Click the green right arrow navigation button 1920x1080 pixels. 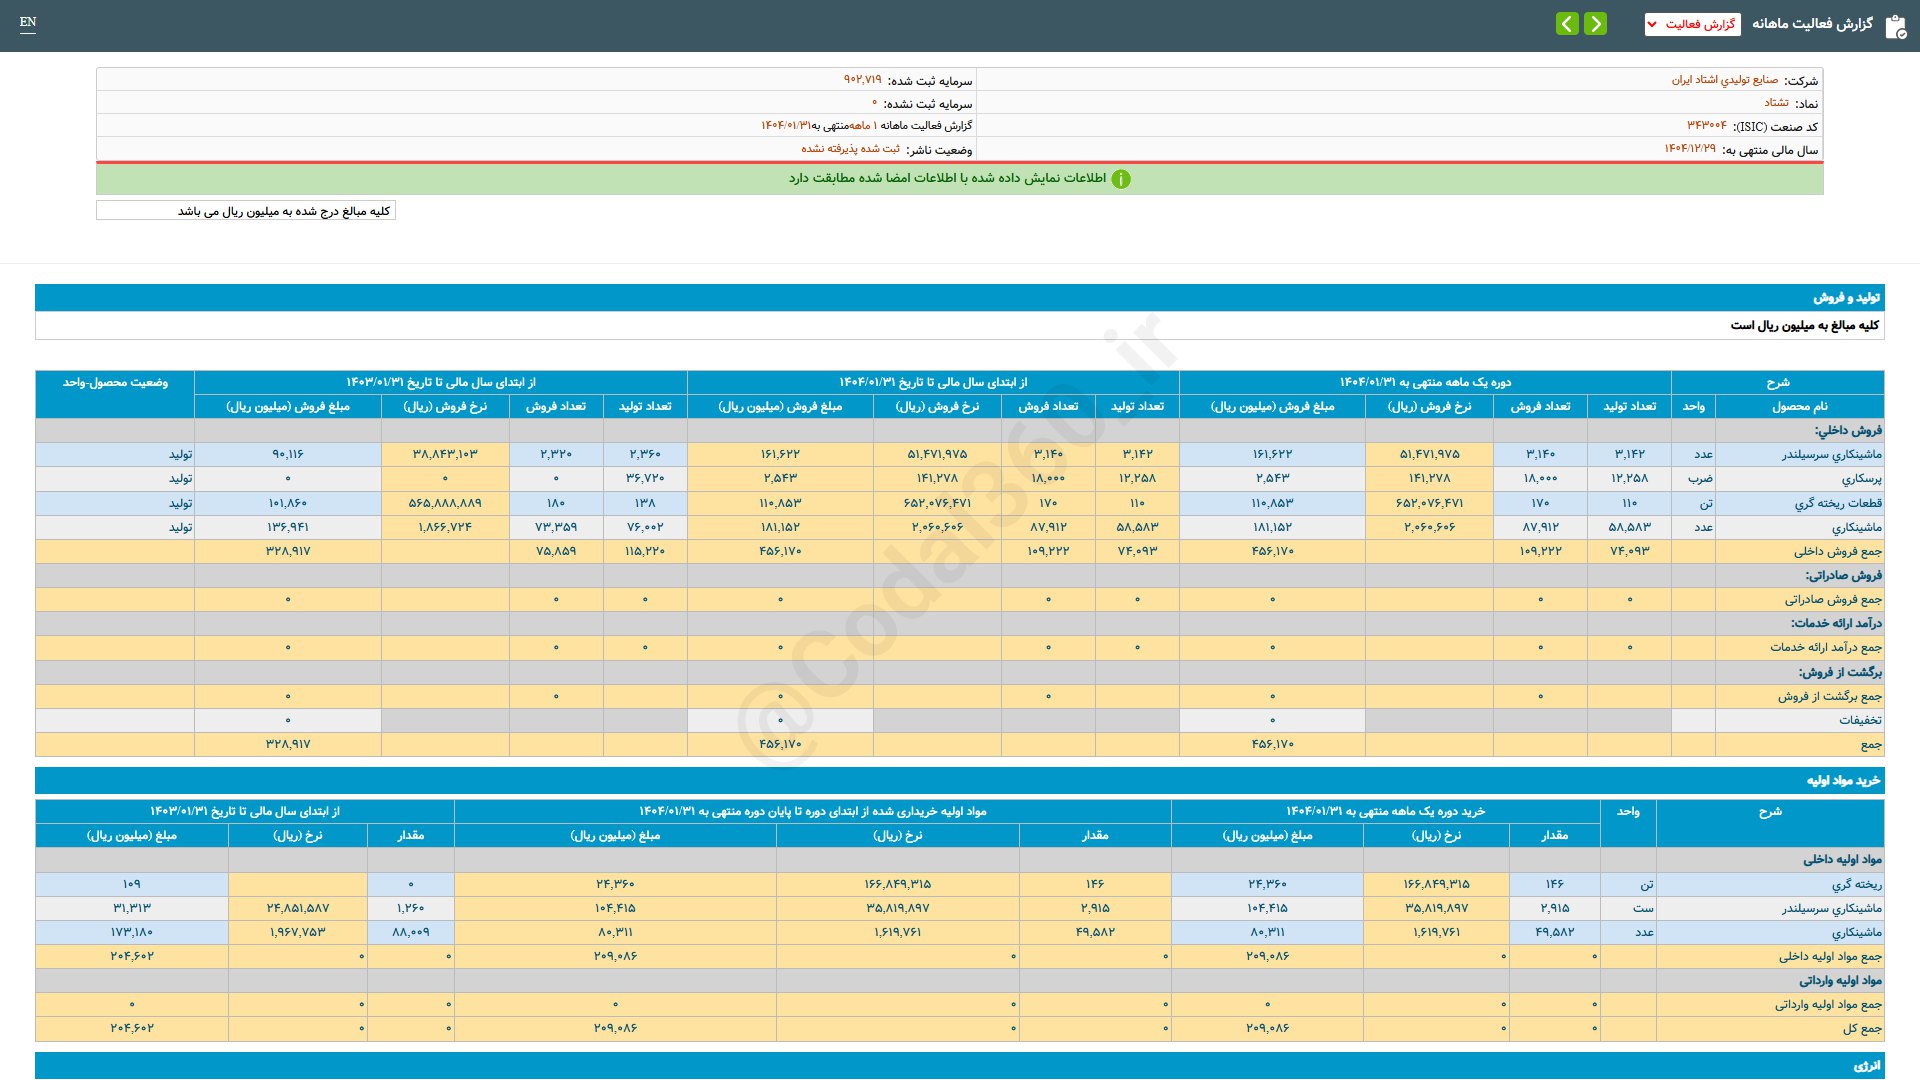tap(1596, 23)
